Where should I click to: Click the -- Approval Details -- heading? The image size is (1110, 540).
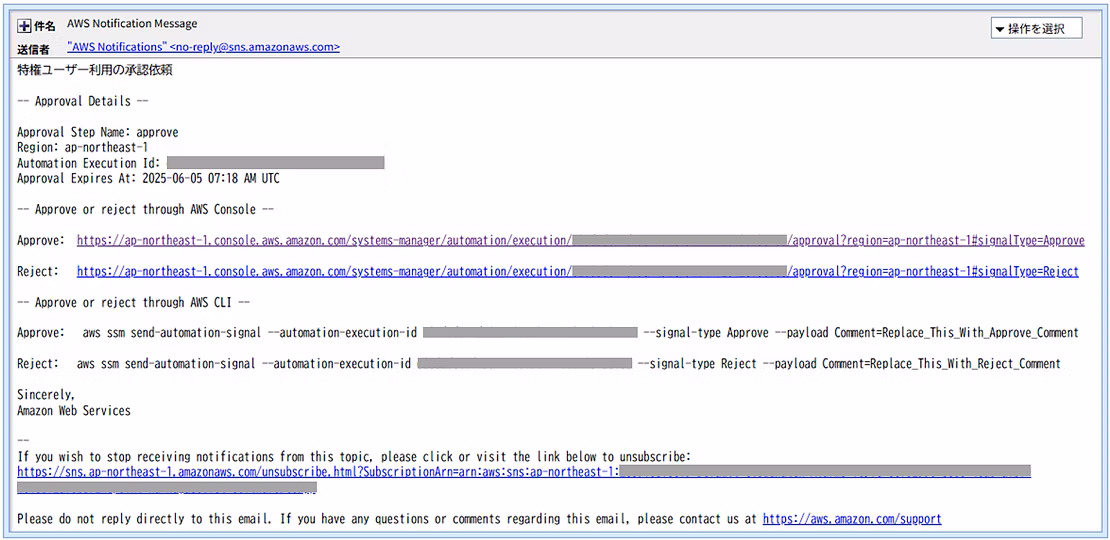coord(83,101)
